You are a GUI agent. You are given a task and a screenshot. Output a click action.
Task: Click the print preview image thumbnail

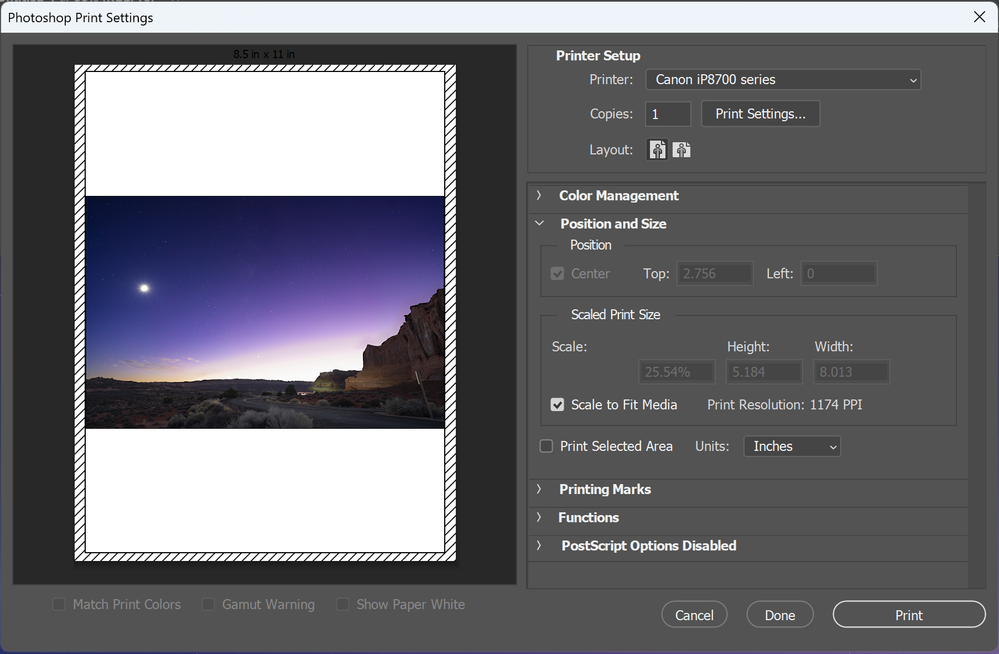coord(265,312)
